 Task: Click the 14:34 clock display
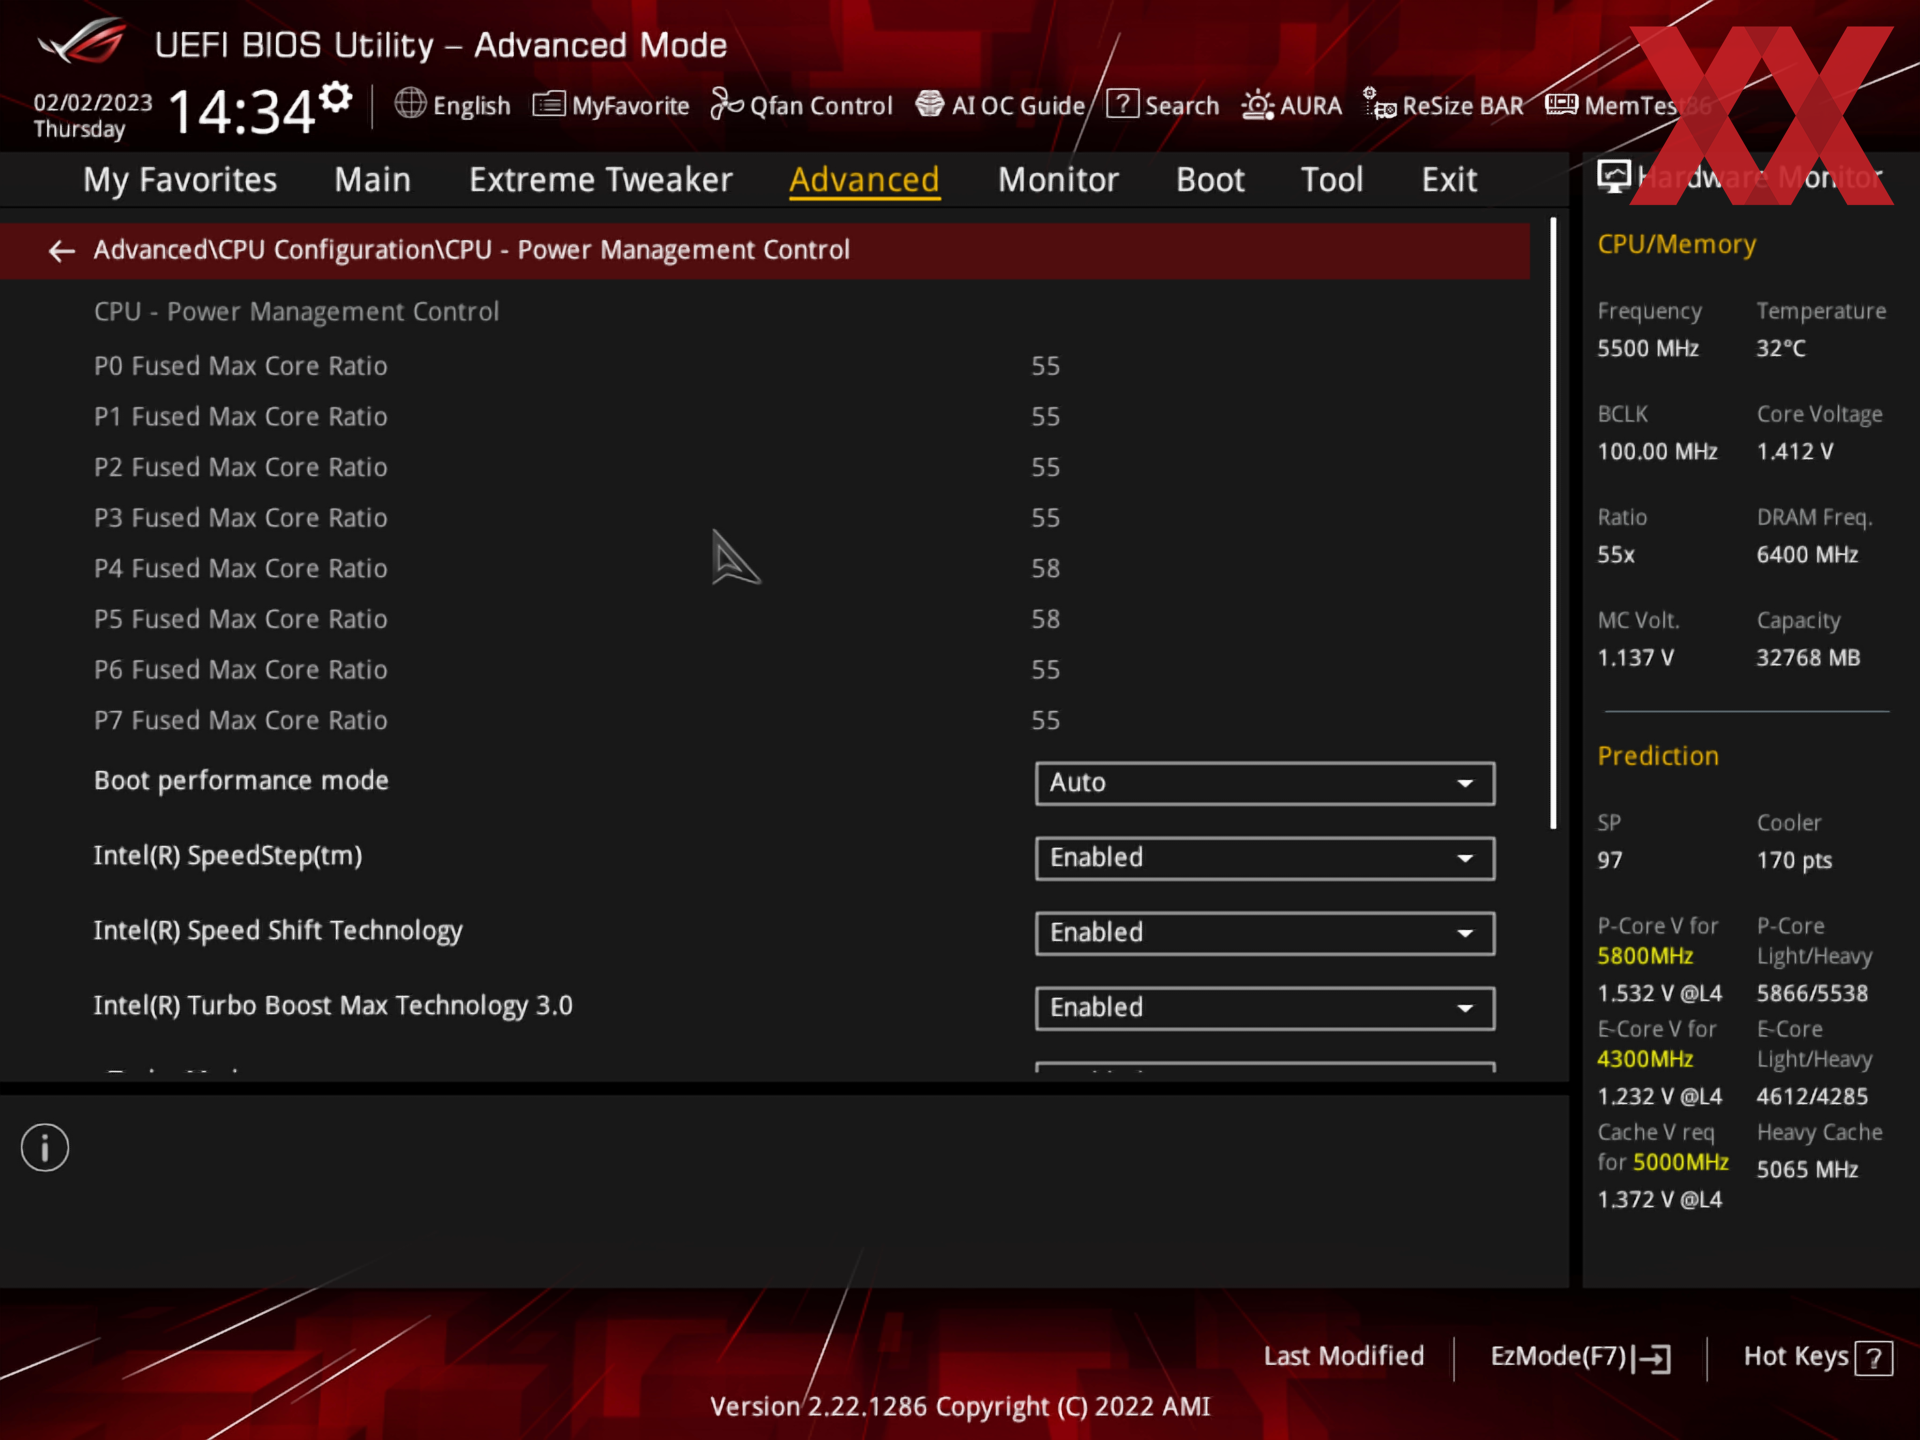click(x=242, y=111)
